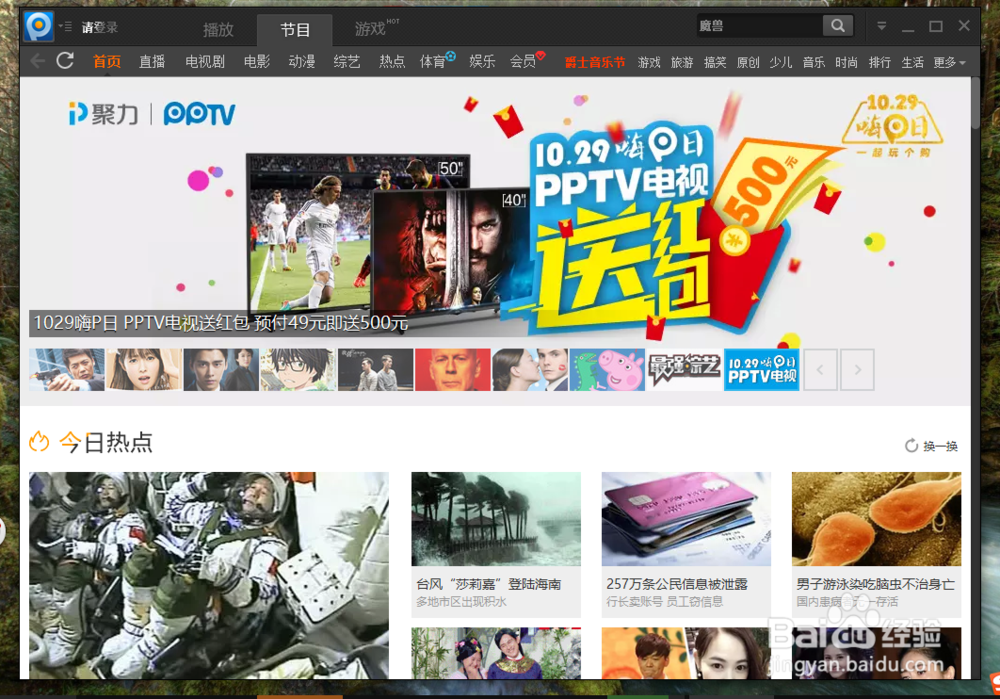Click the 10.29 嗨P日 badge icon
Image resolution: width=1000 pixels, height=699 pixels.
[x=893, y=126]
